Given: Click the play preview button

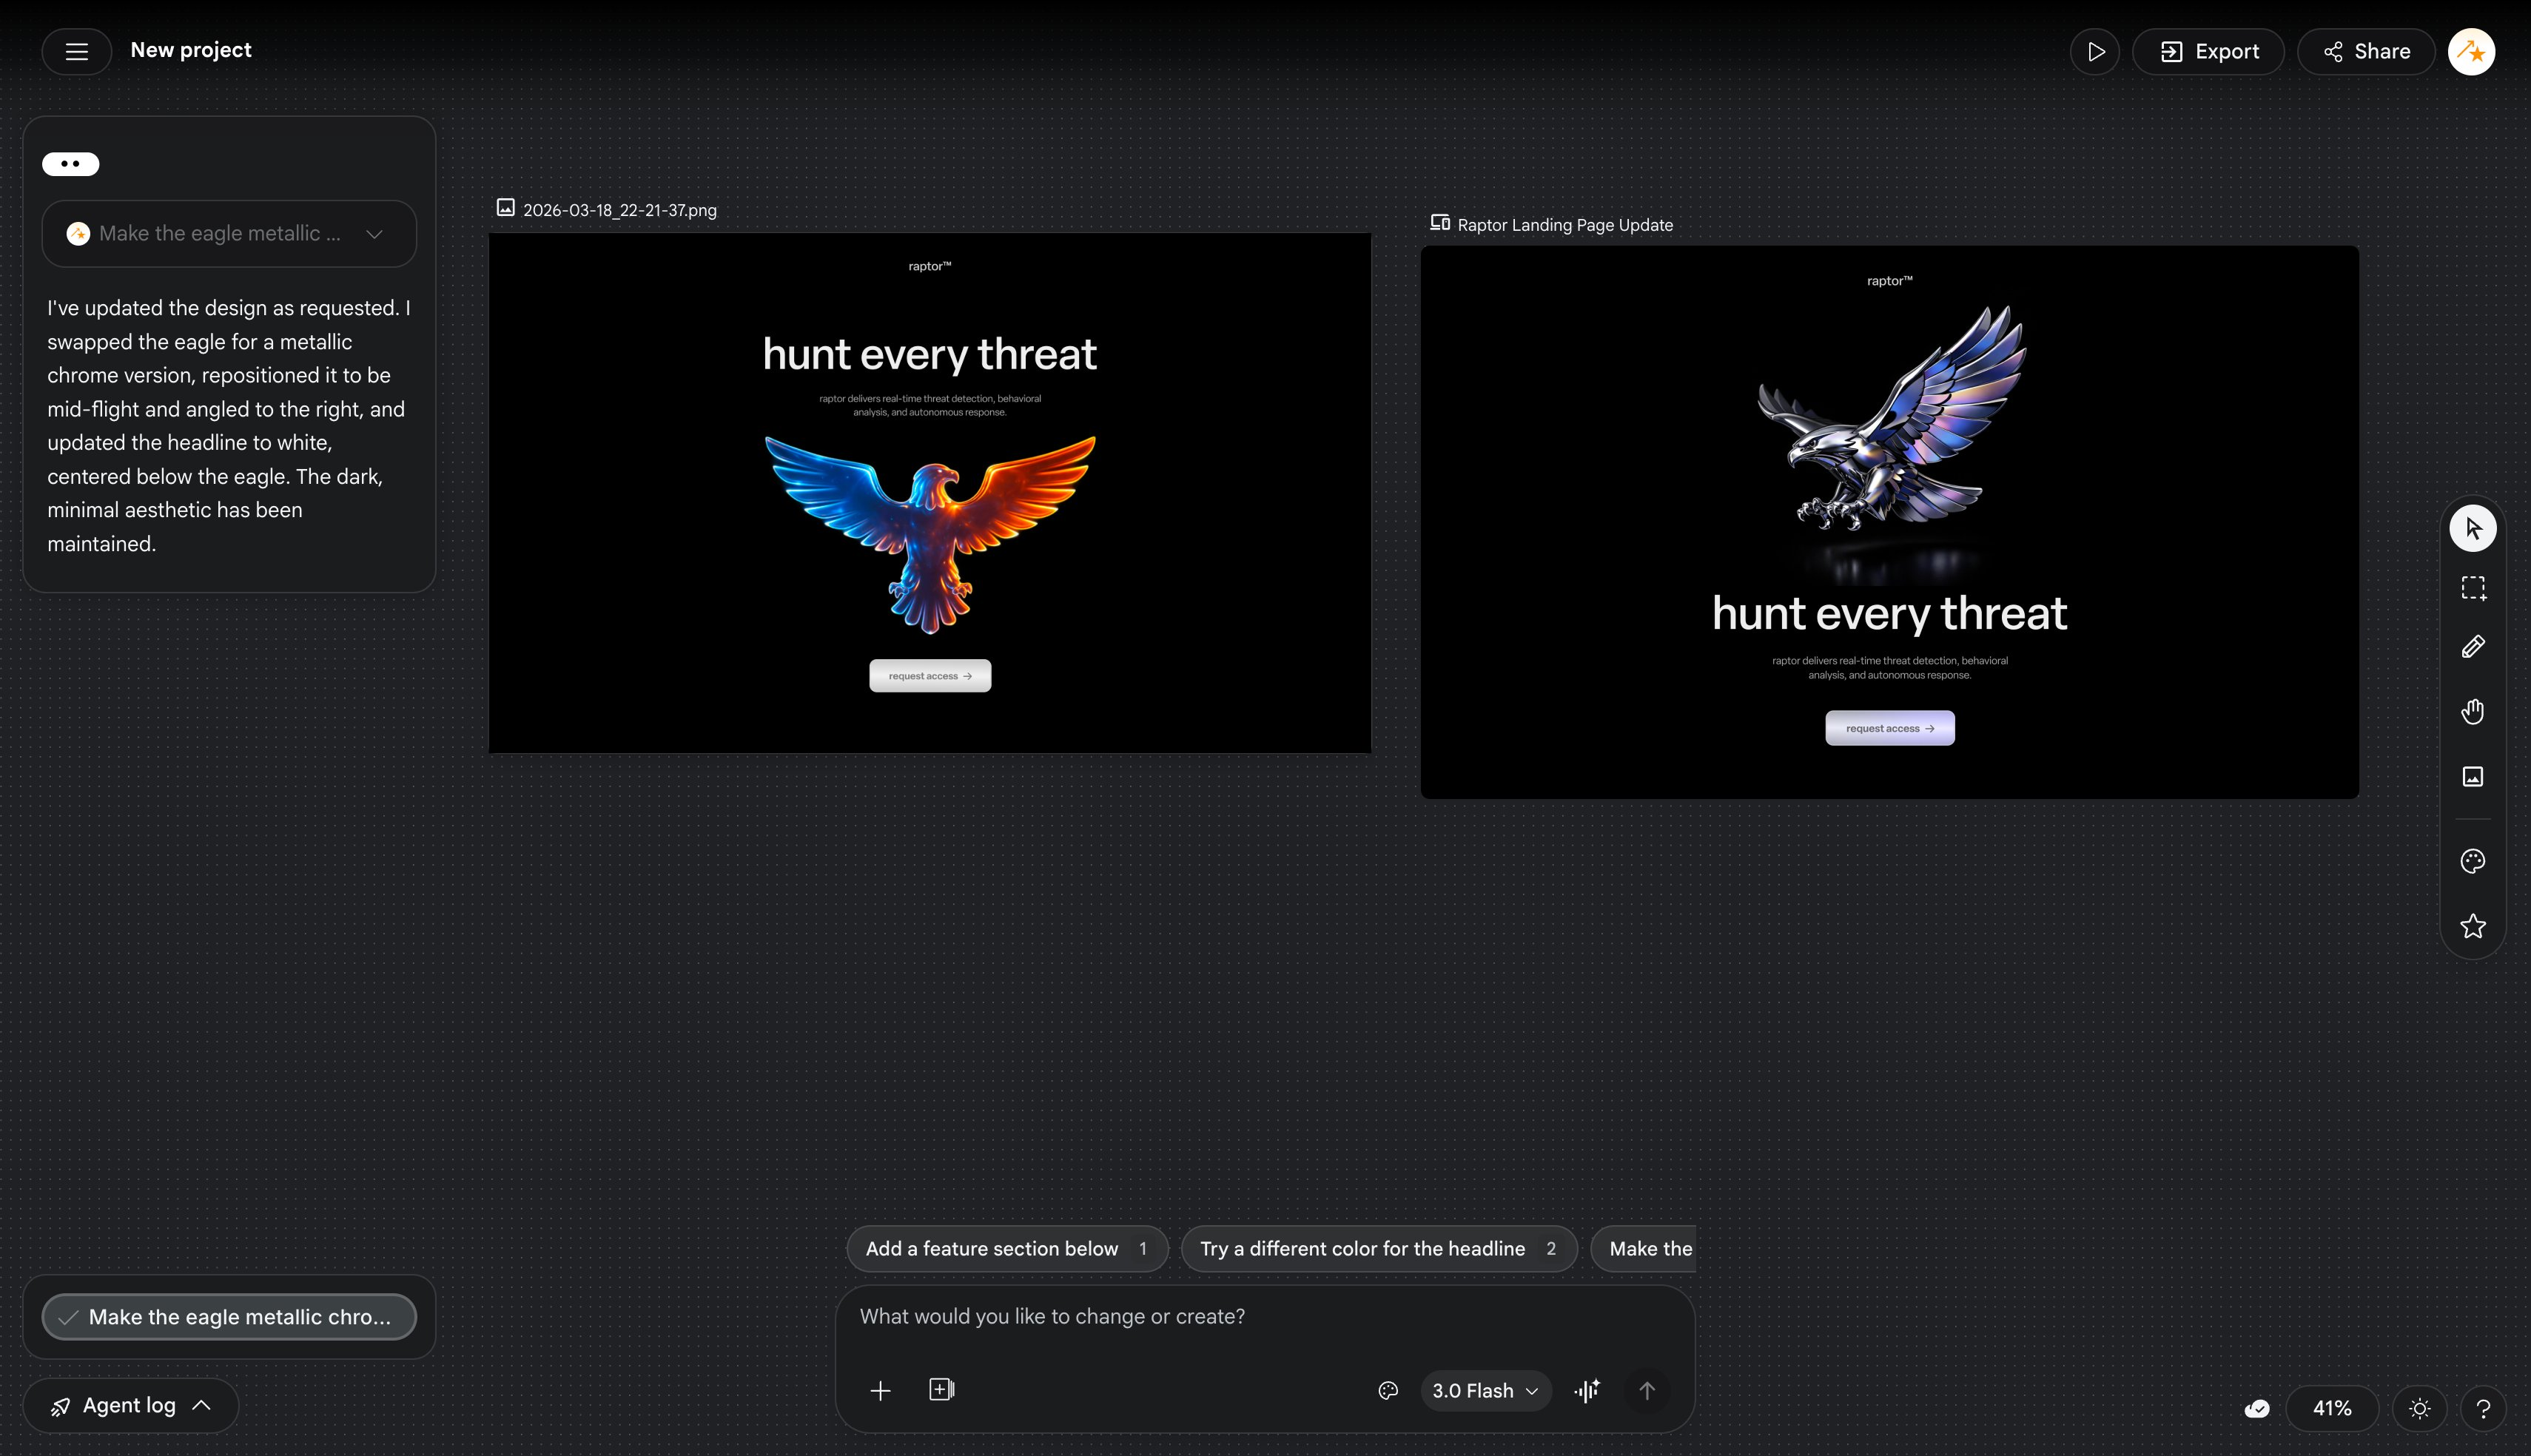Looking at the screenshot, I should pos(2094,52).
